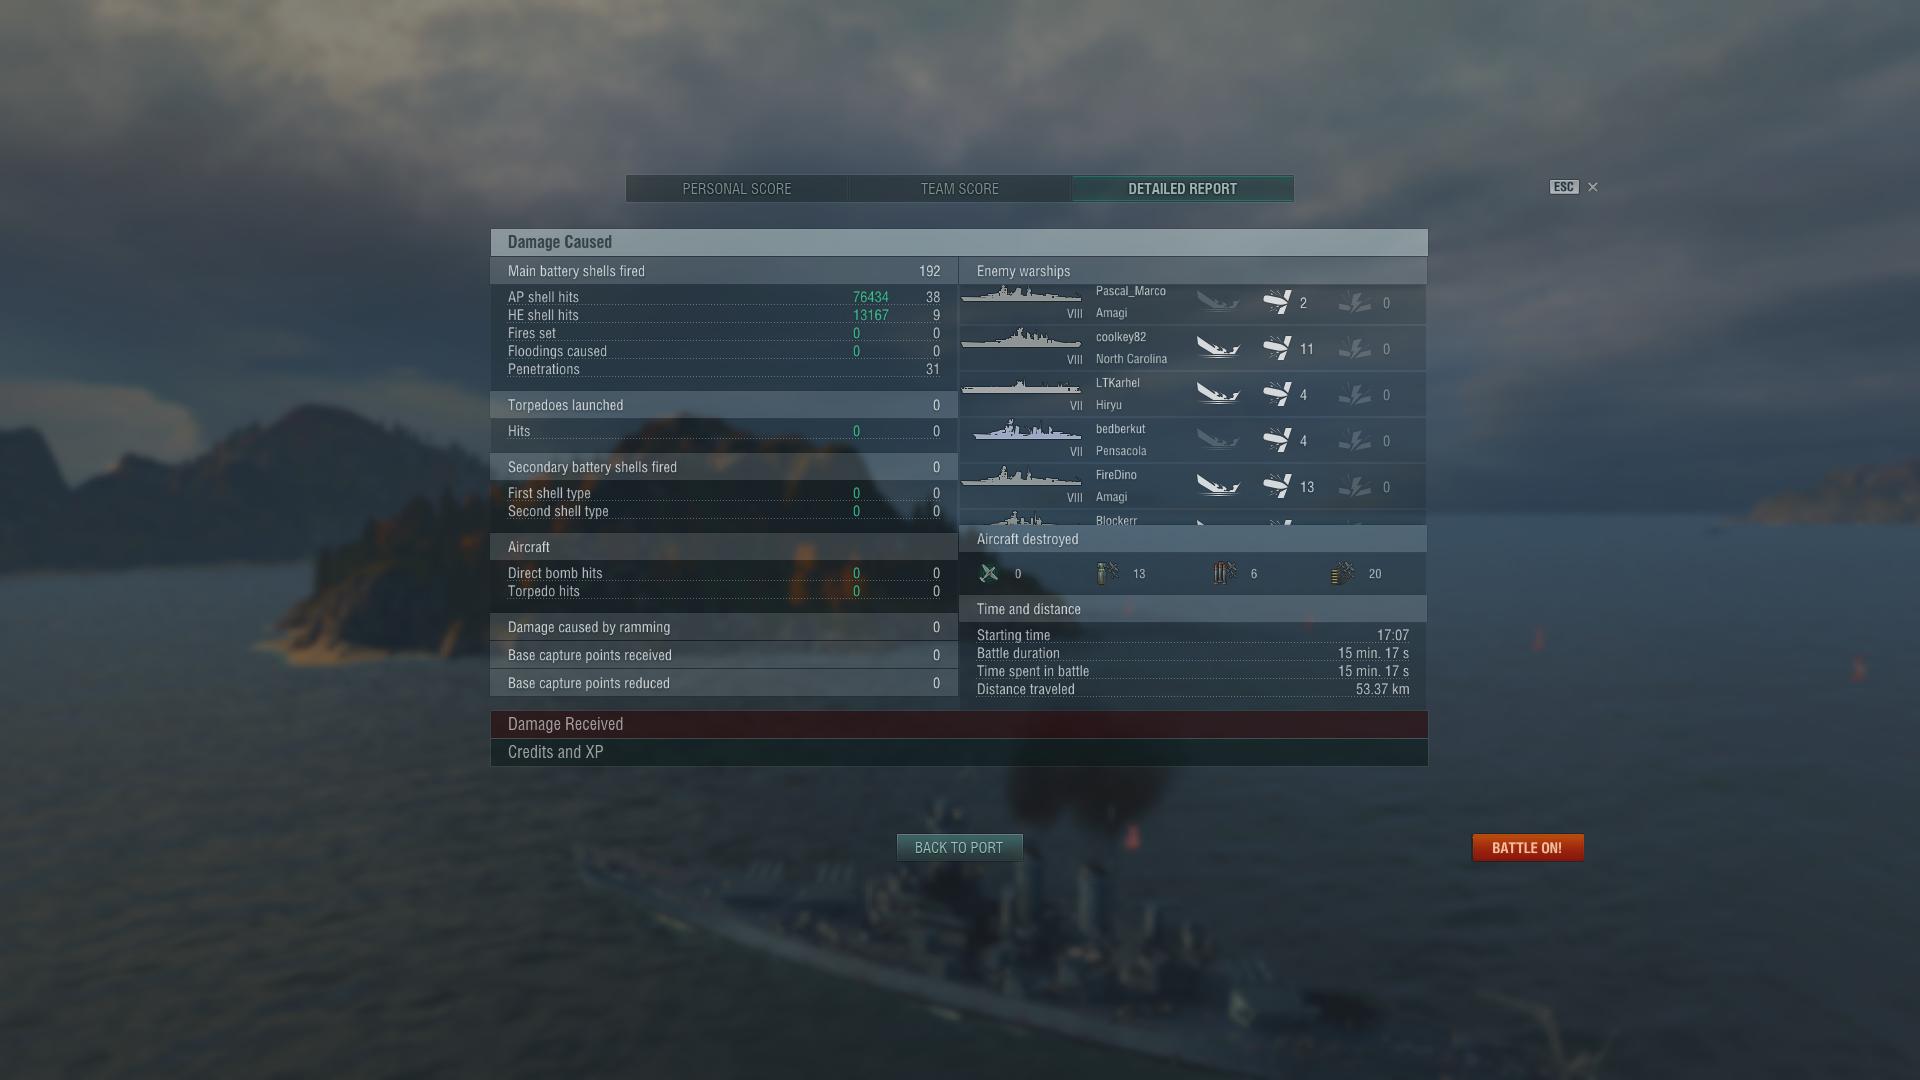This screenshot has width=1920, height=1080.
Task: Click the aircraft destroyed icon showing 20
Action: tap(1343, 573)
